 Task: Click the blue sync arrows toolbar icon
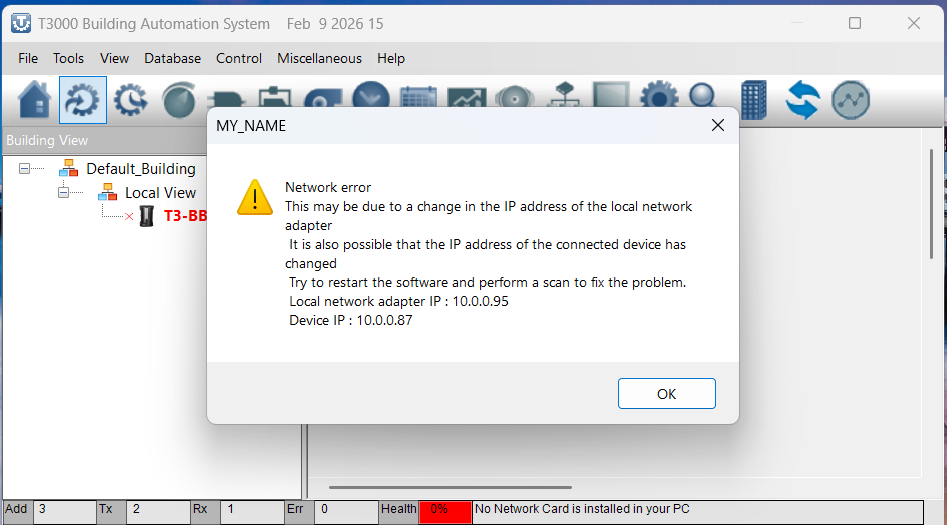tap(802, 100)
